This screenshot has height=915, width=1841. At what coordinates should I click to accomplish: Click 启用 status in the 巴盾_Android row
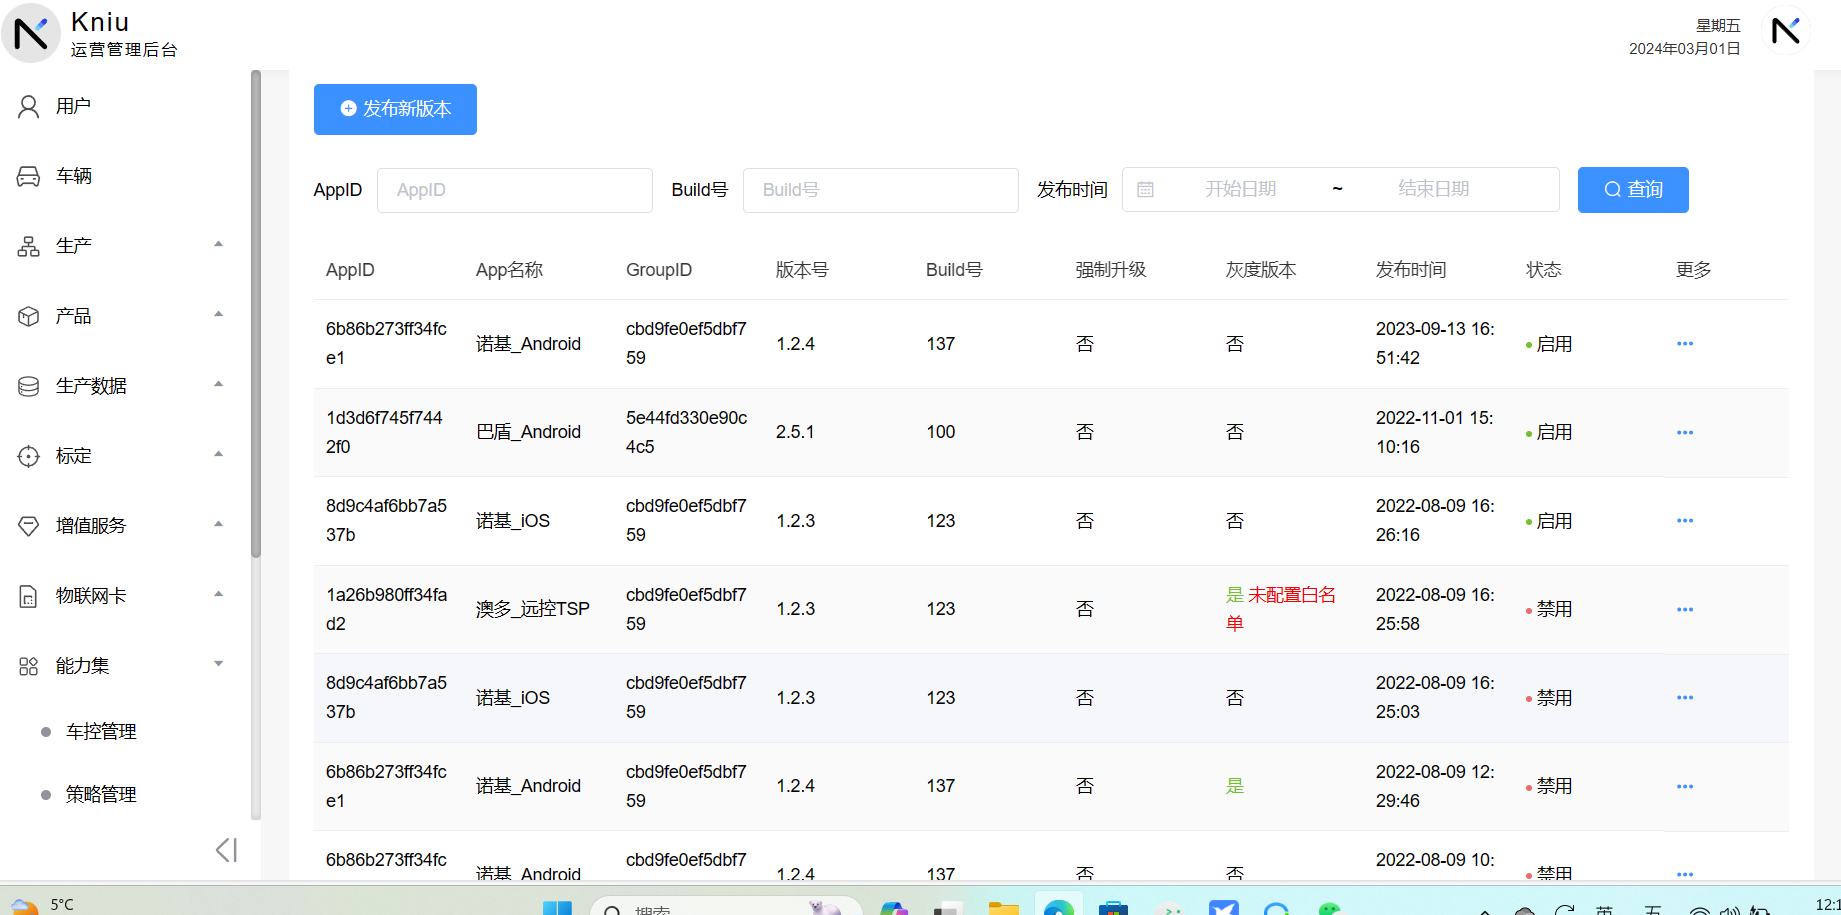[1554, 432]
